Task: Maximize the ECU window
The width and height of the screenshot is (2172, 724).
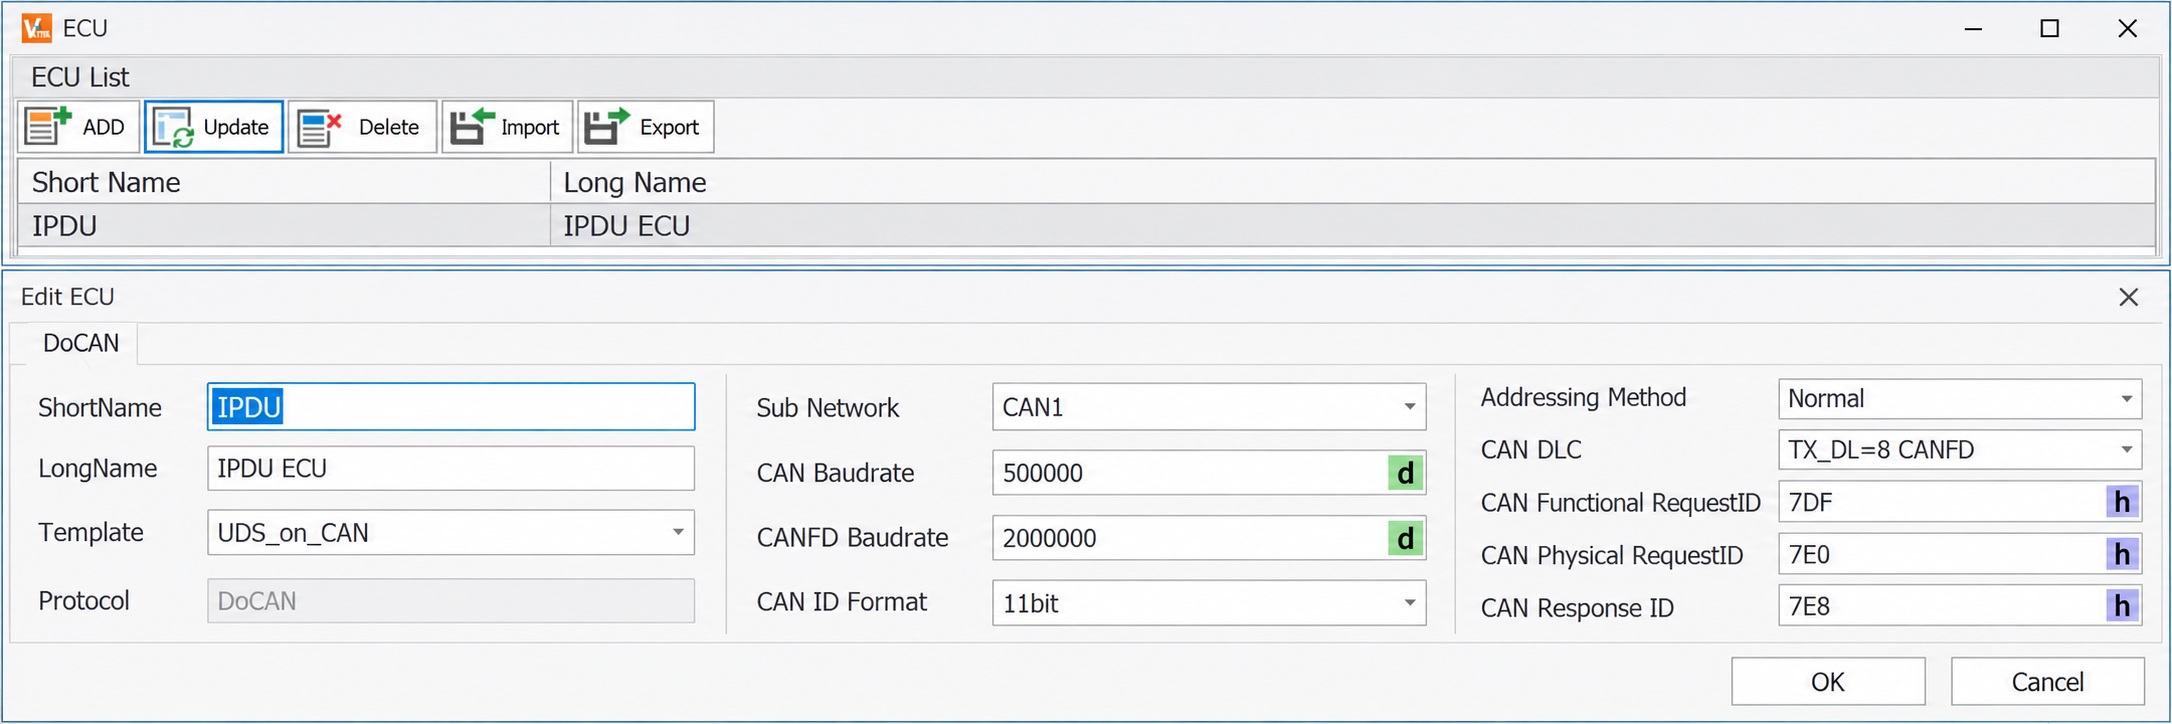Action: pyautogui.click(x=2049, y=28)
